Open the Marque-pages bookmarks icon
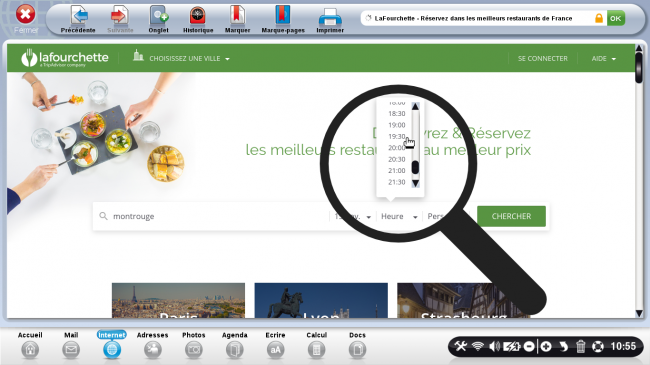This screenshot has width=650, height=365. (283, 16)
